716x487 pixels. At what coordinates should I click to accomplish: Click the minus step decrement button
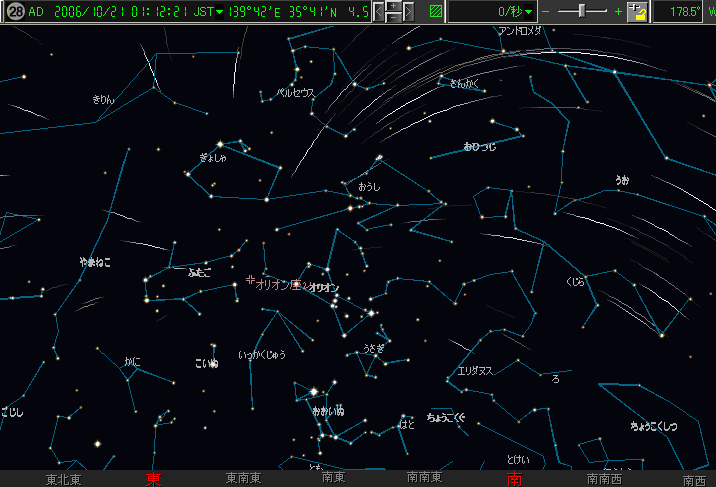394,18
